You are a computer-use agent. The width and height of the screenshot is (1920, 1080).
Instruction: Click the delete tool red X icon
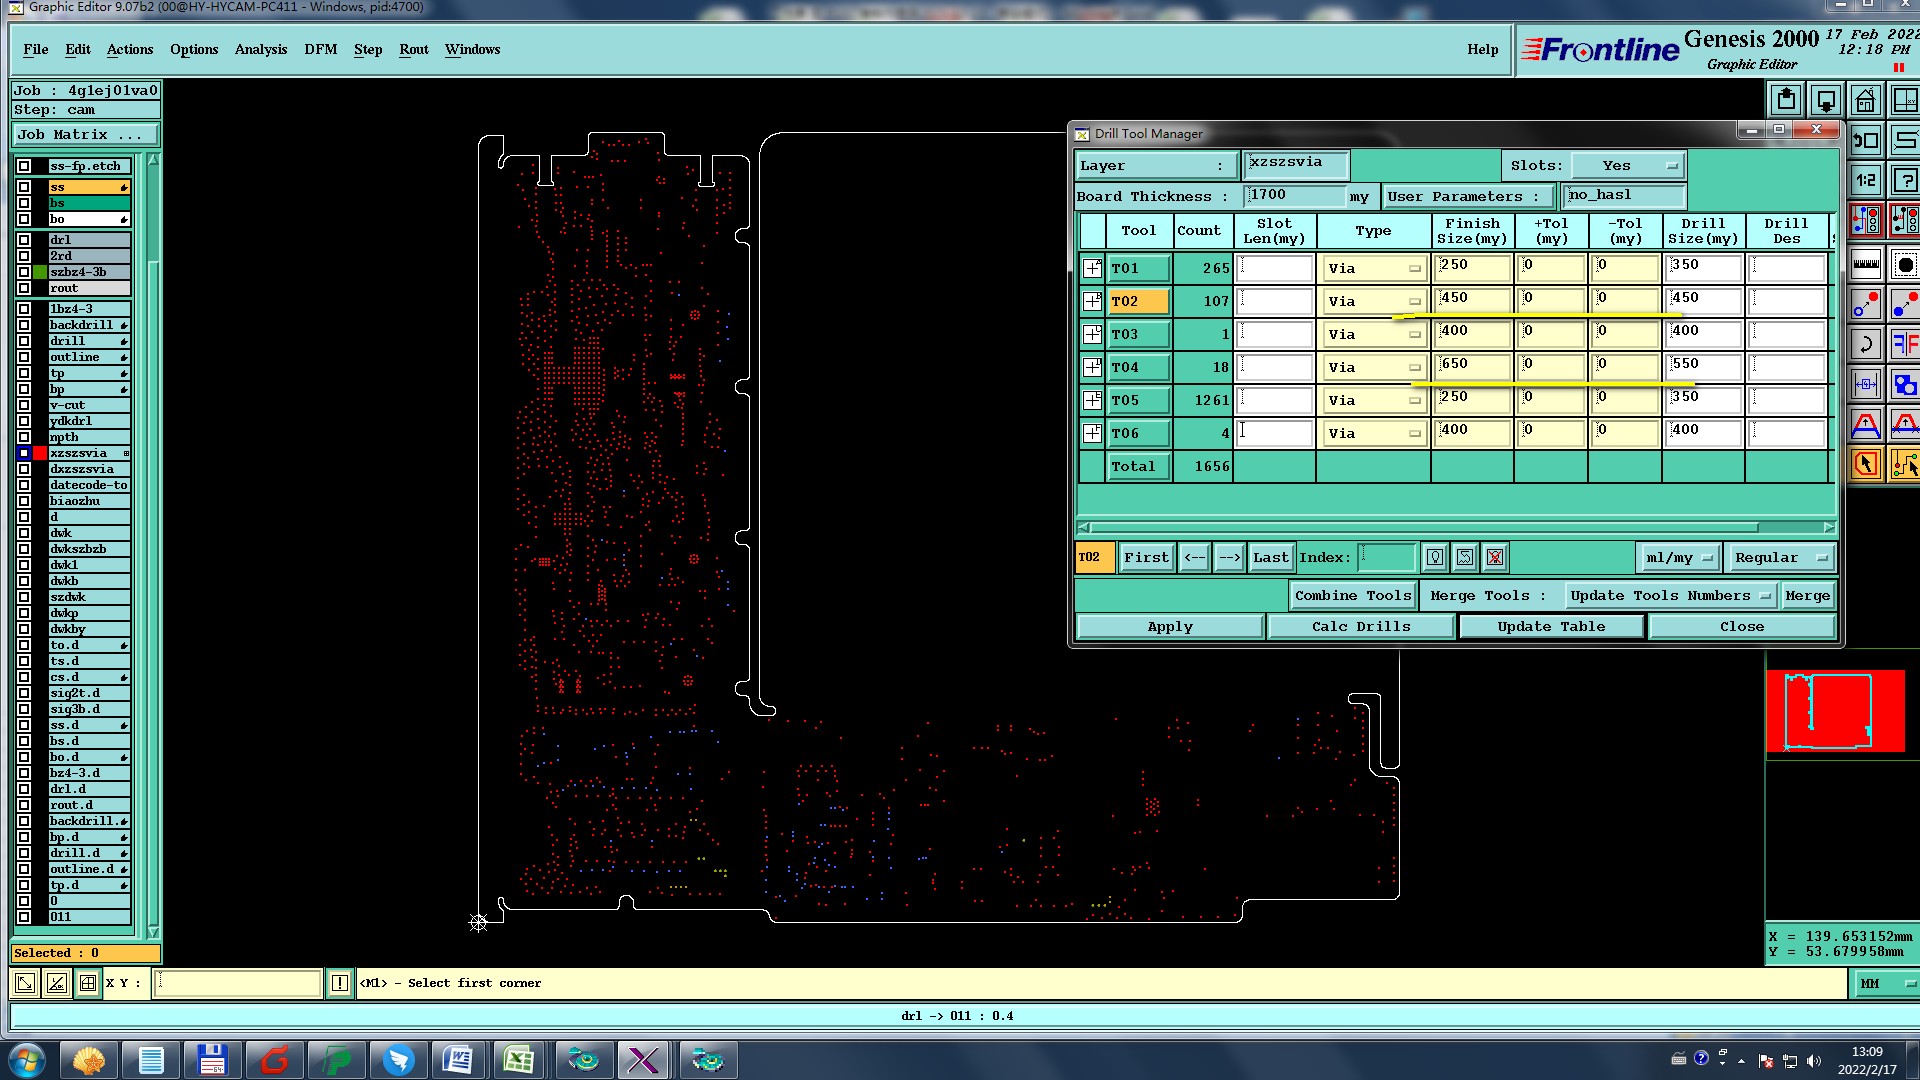click(1495, 558)
